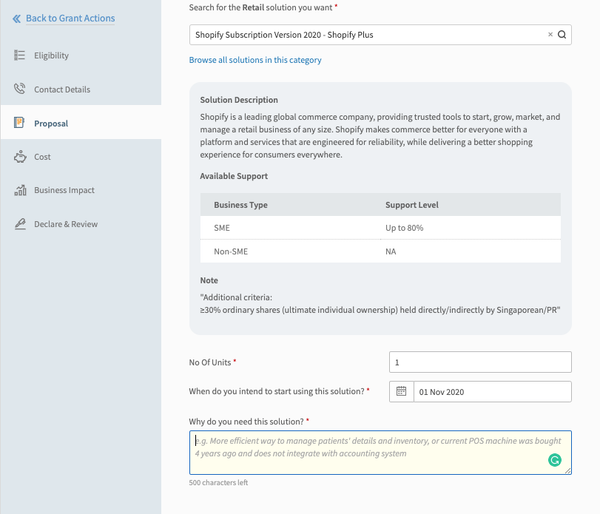Click the double-chevron back arrow icon

16,19
